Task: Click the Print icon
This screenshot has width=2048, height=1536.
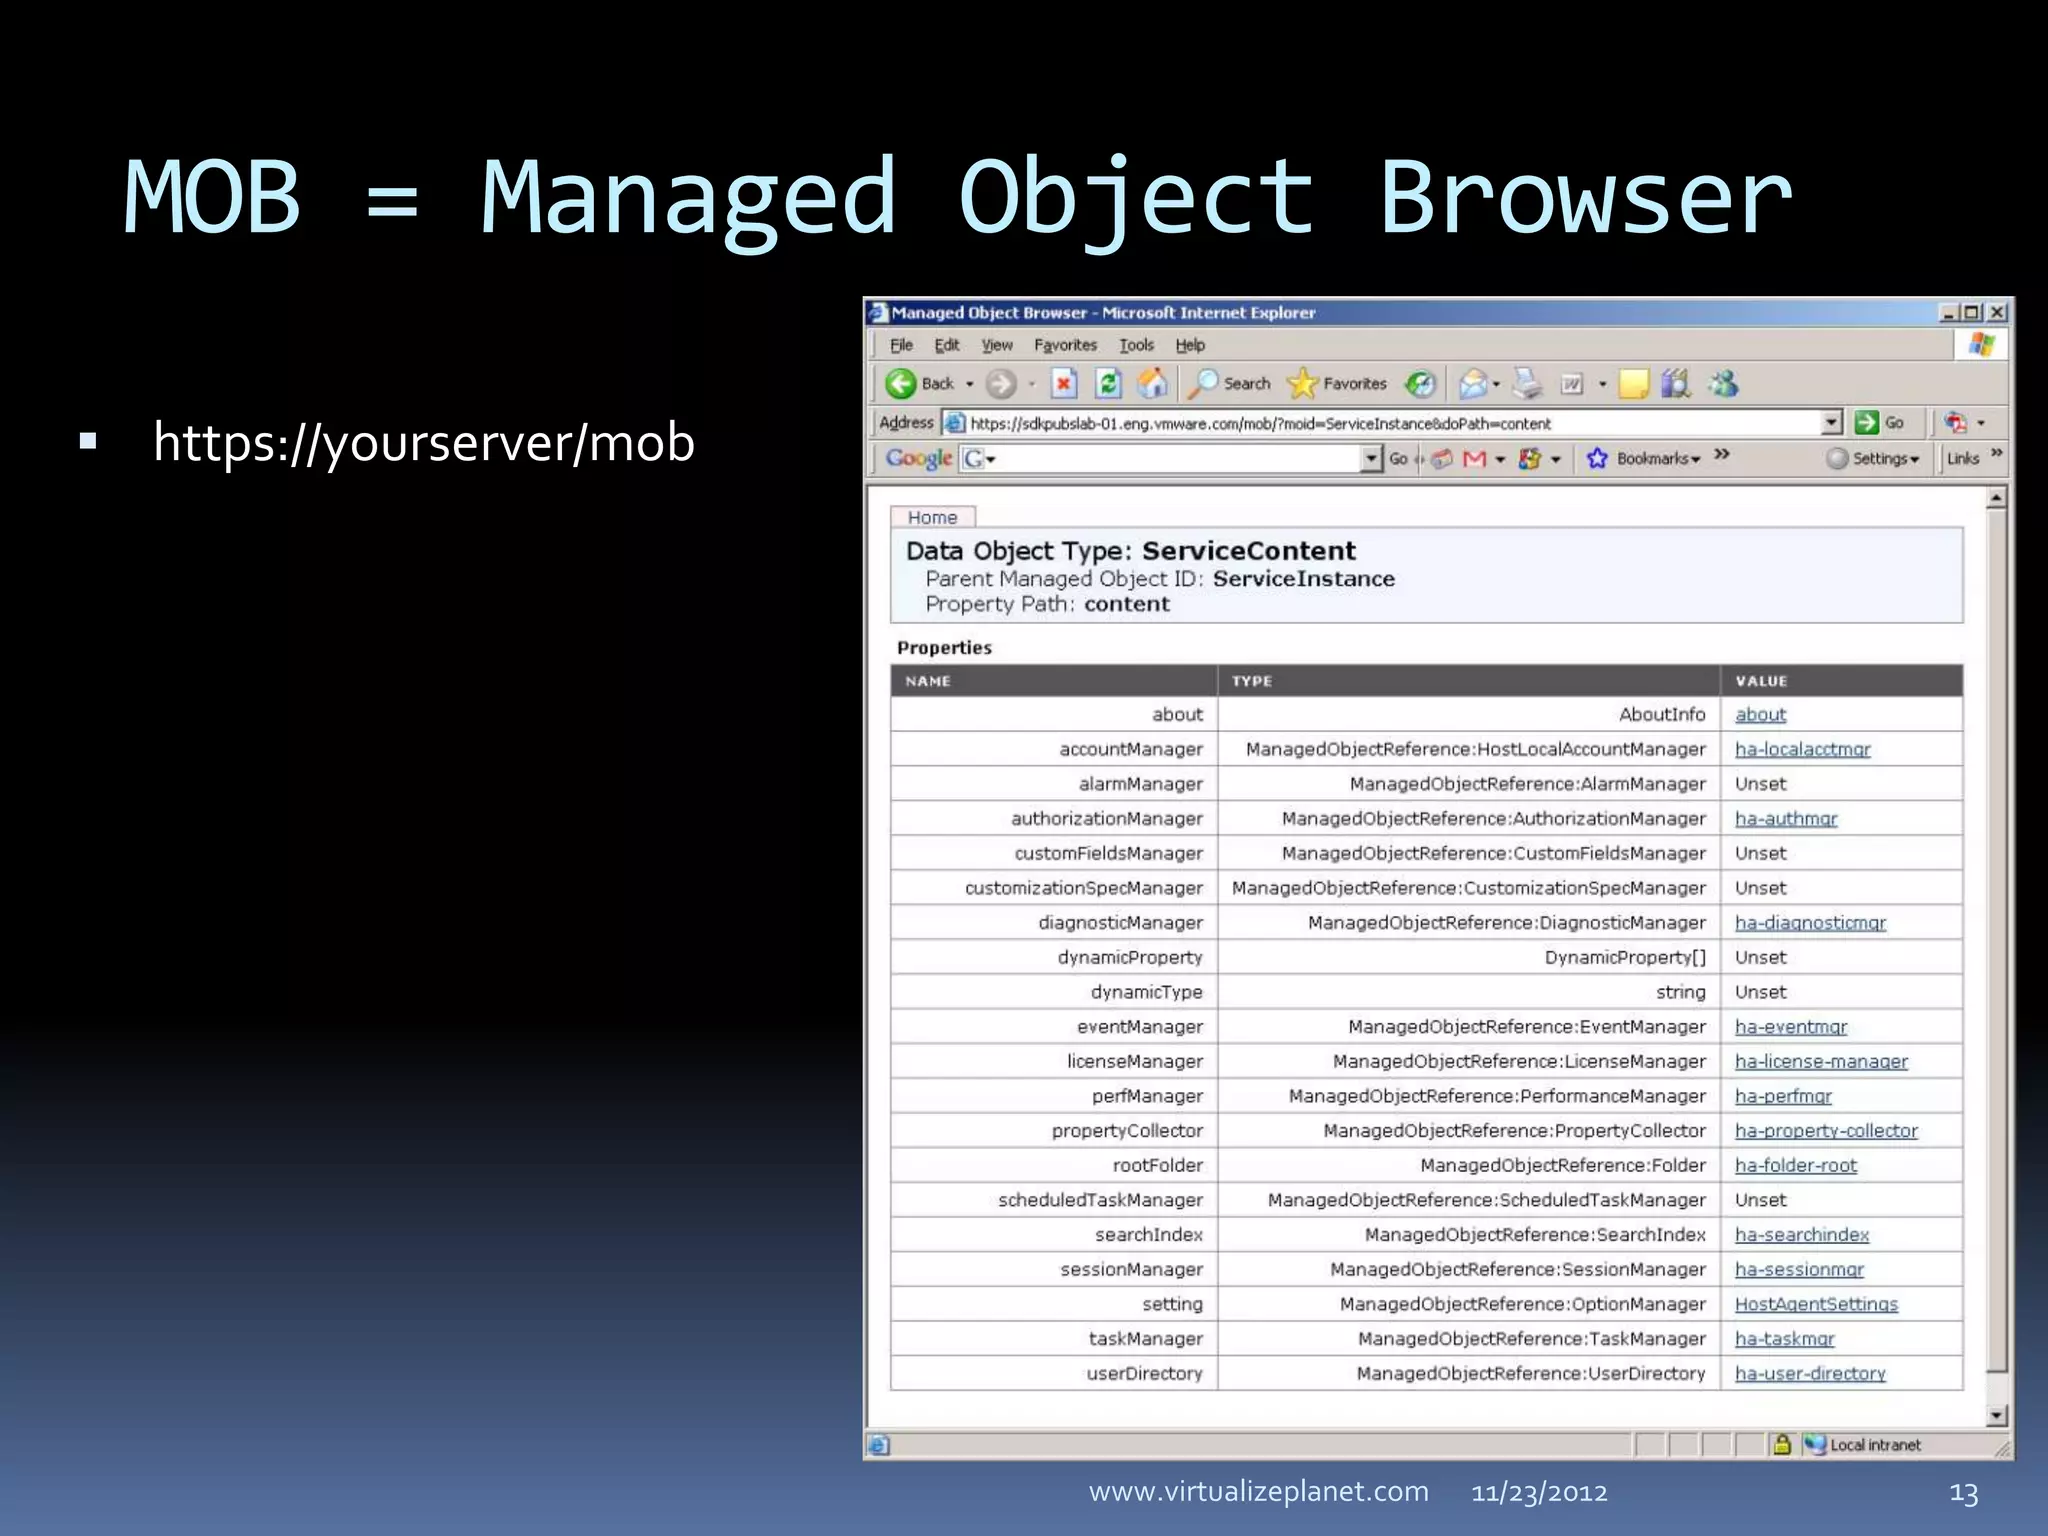Action: click(x=1527, y=384)
